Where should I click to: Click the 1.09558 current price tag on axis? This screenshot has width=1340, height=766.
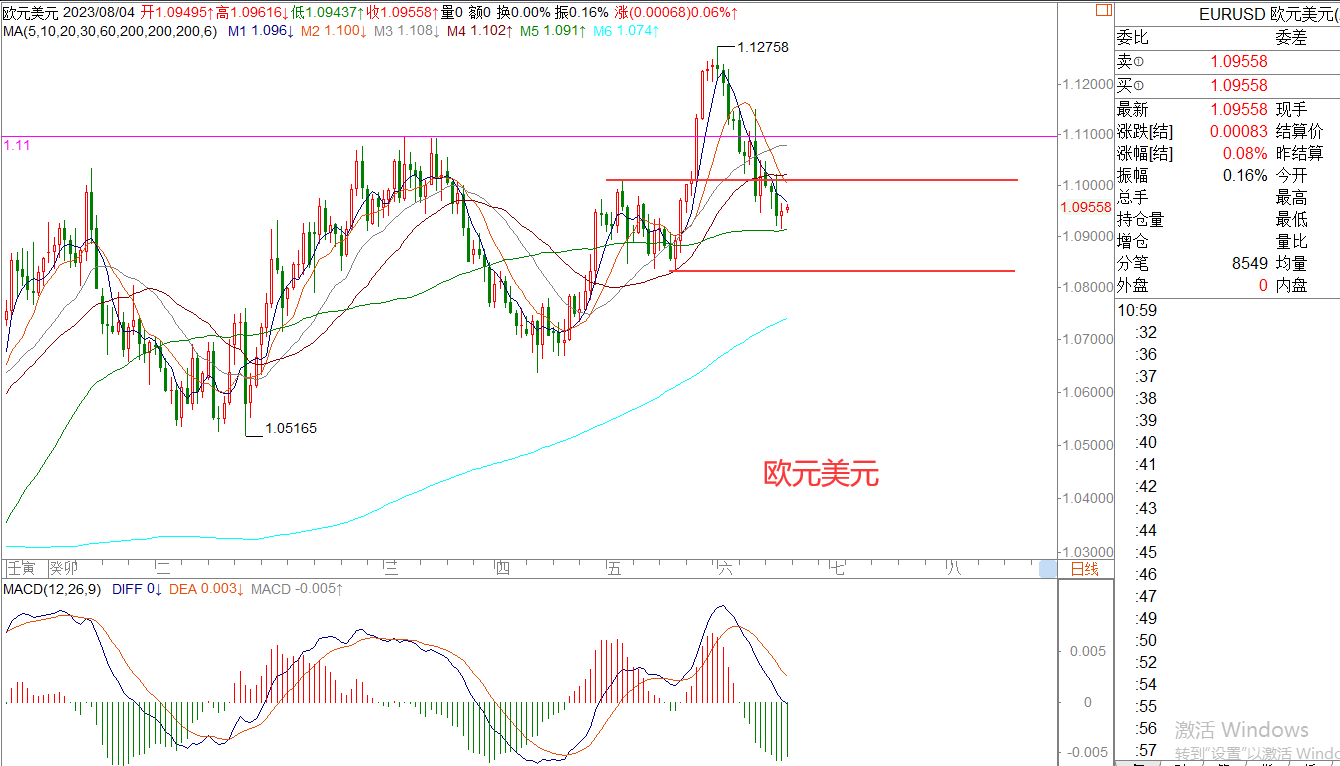click(1085, 207)
